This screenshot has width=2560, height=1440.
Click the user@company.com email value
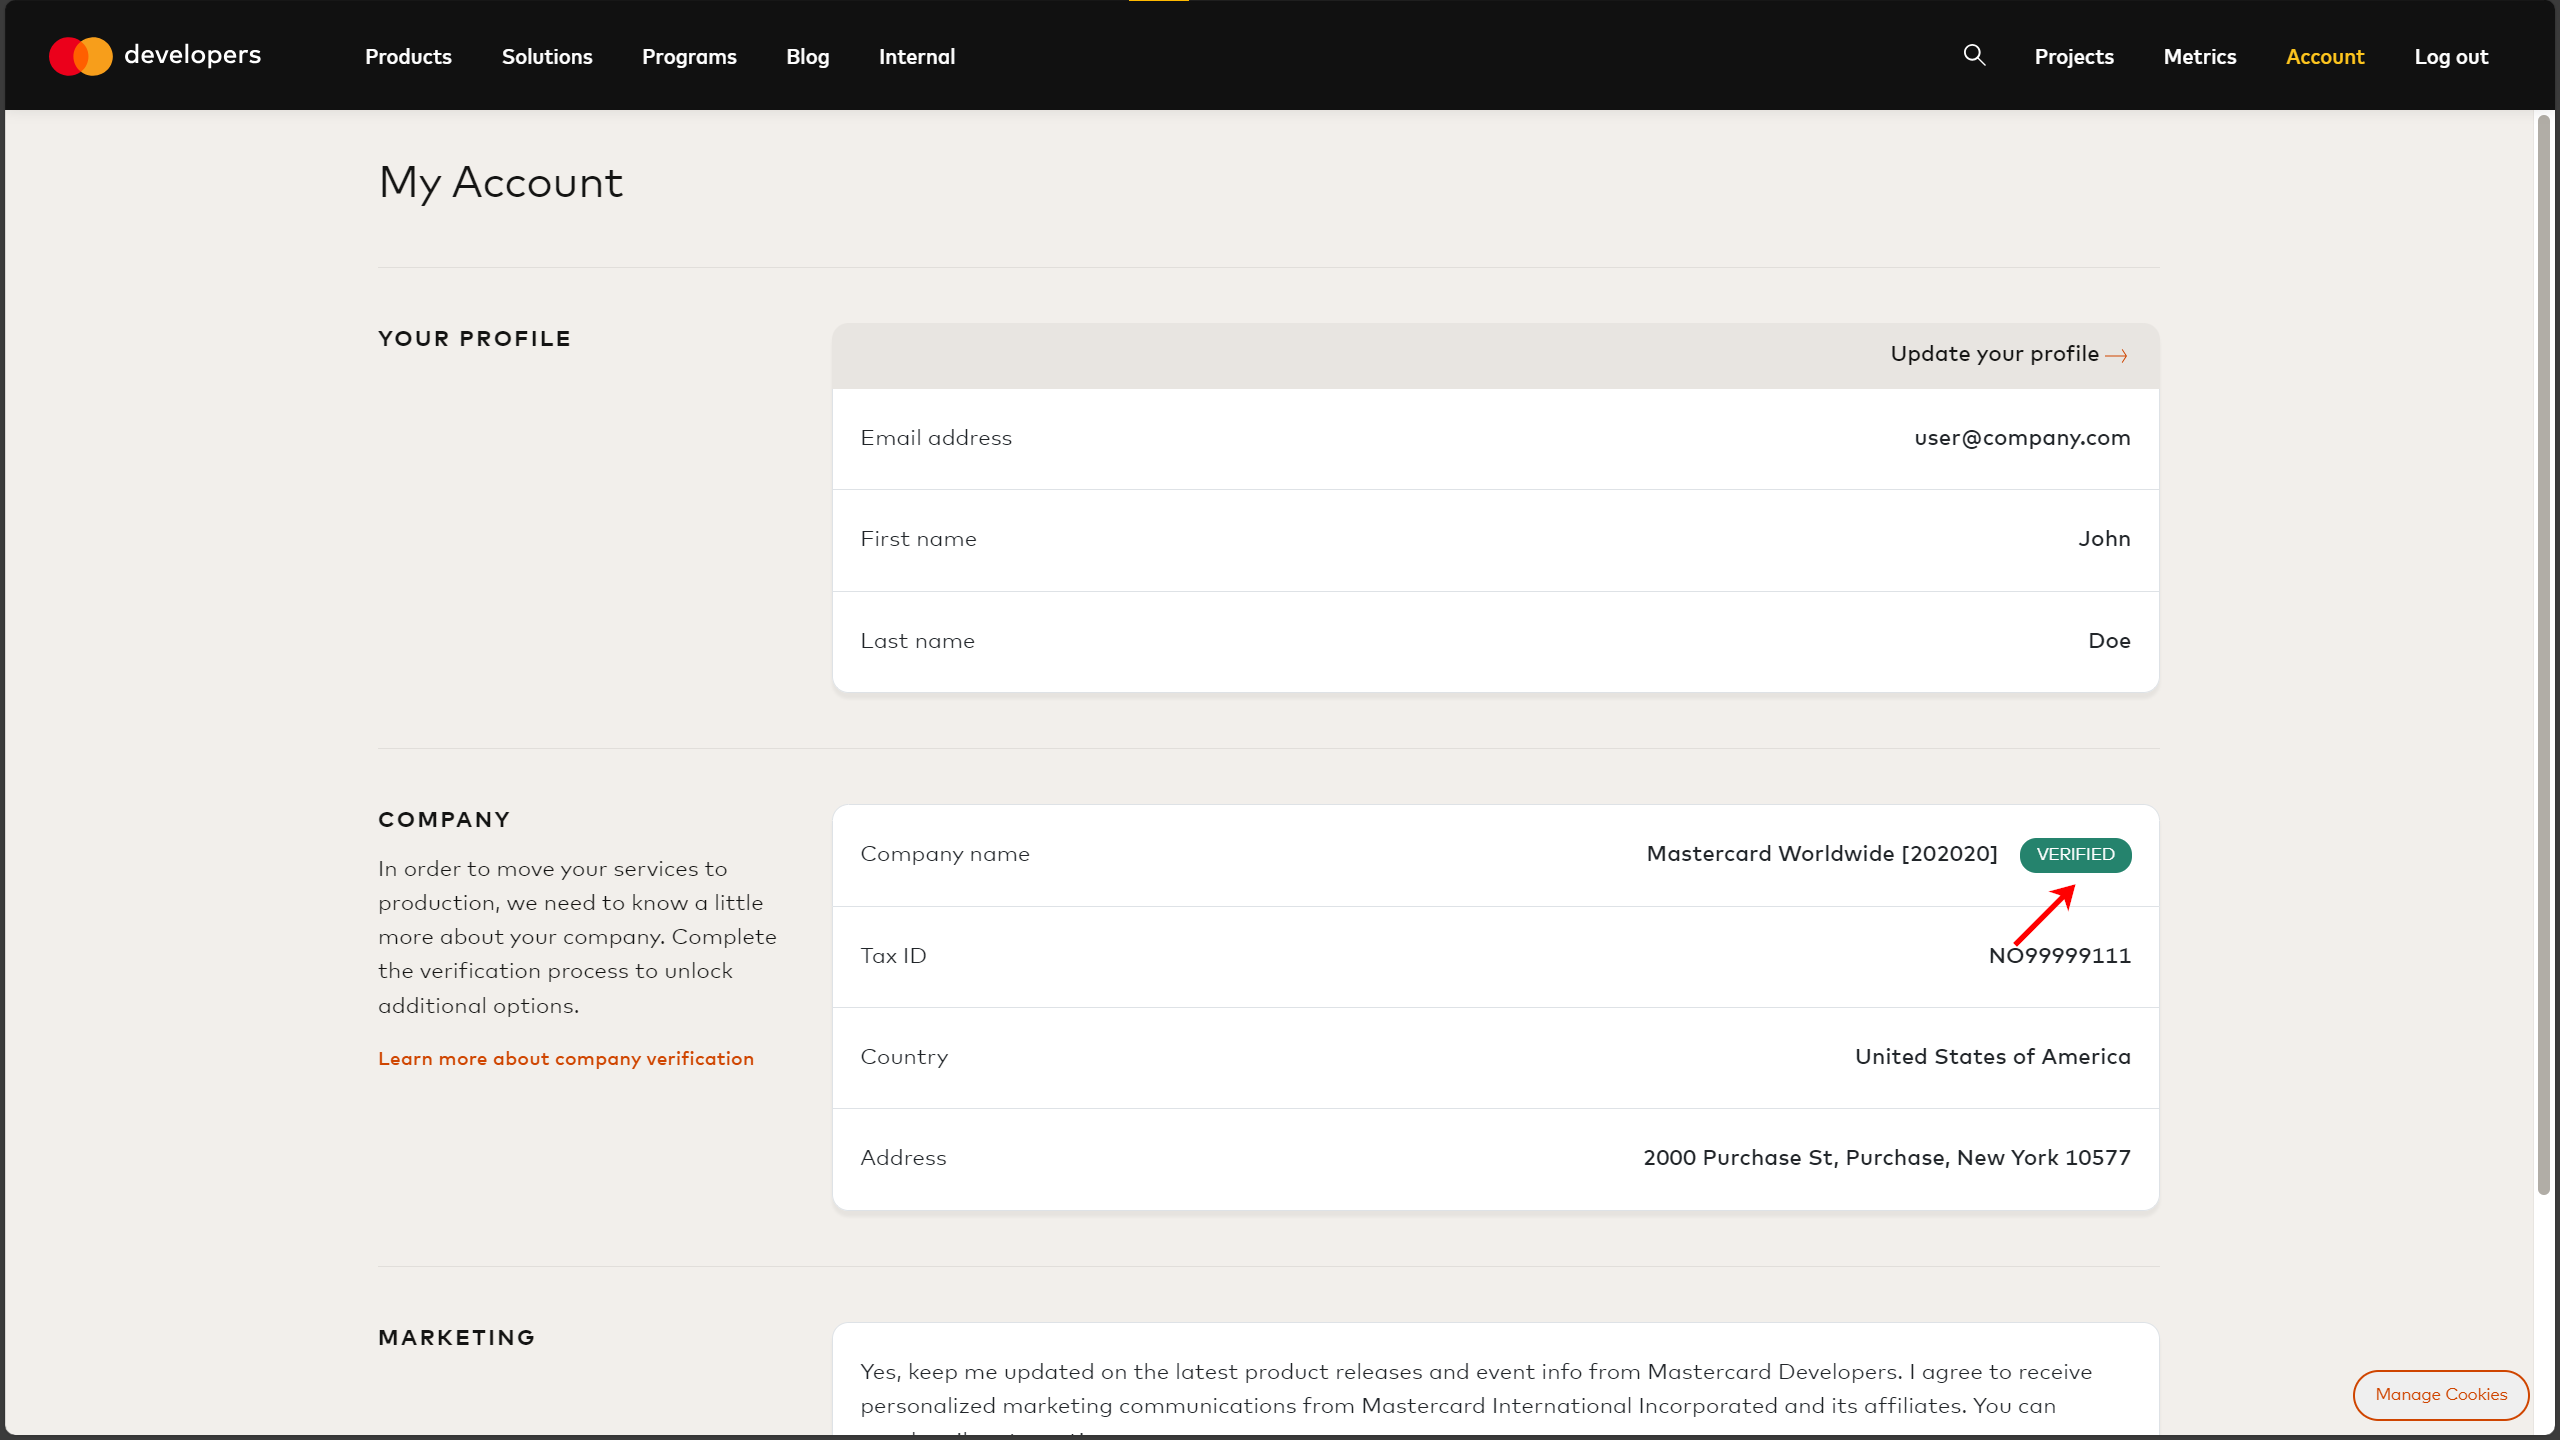coord(2022,438)
